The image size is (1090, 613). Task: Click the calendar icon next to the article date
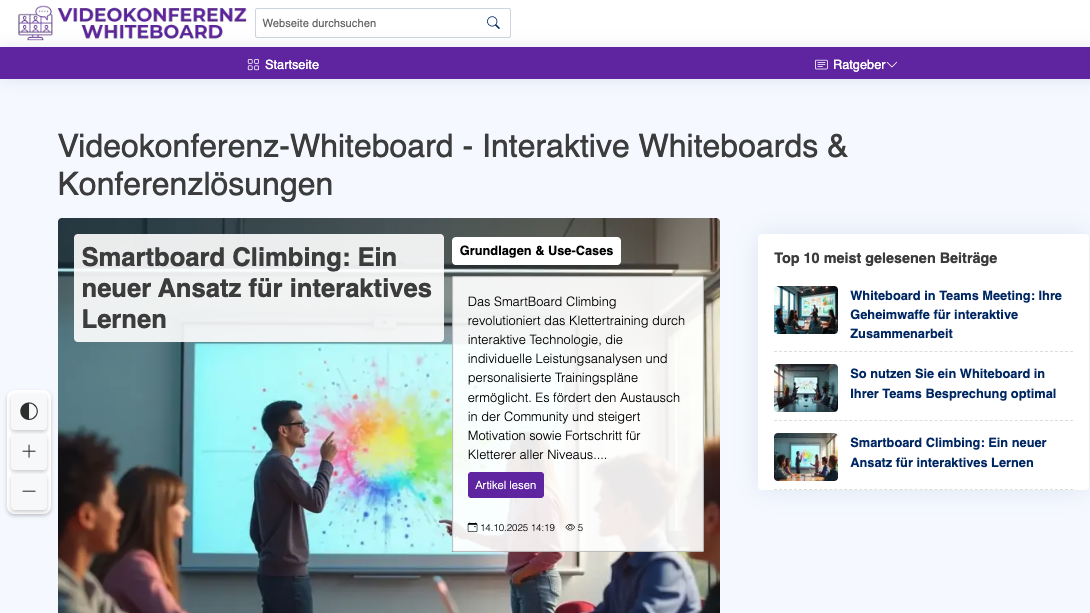point(472,527)
